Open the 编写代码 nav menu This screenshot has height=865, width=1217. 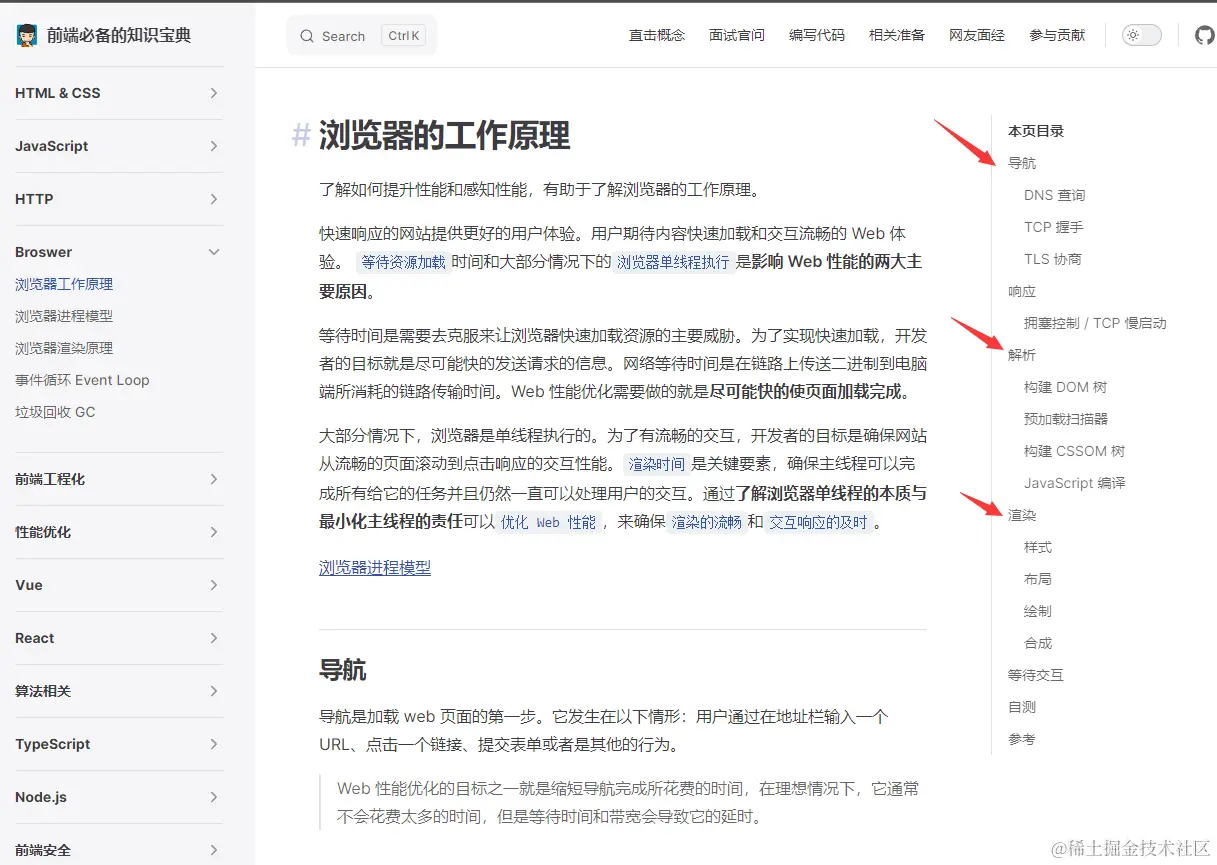point(817,35)
